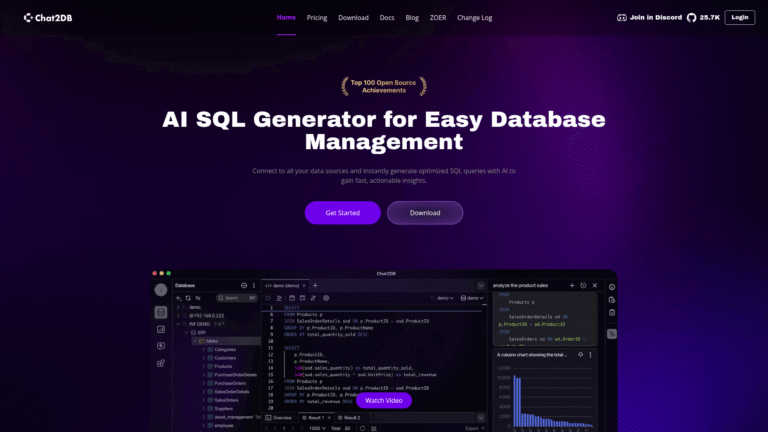Close the analyze the product sales panel

[595, 285]
